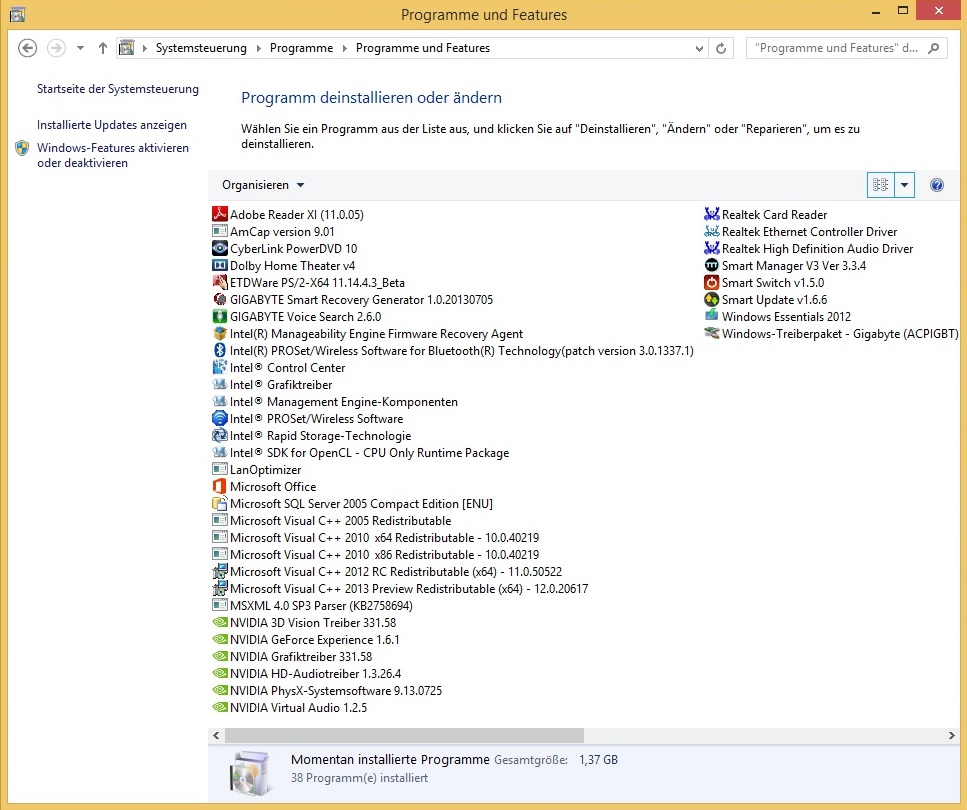Click the Intel Manageability Engine Firmware Recovery icon
967x810 pixels.
[x=220, y=333]
